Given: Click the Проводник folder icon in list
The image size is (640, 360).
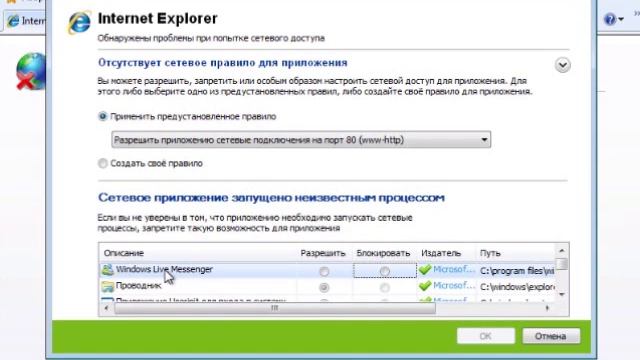Looking at the screenshot, I should [108, 287].
